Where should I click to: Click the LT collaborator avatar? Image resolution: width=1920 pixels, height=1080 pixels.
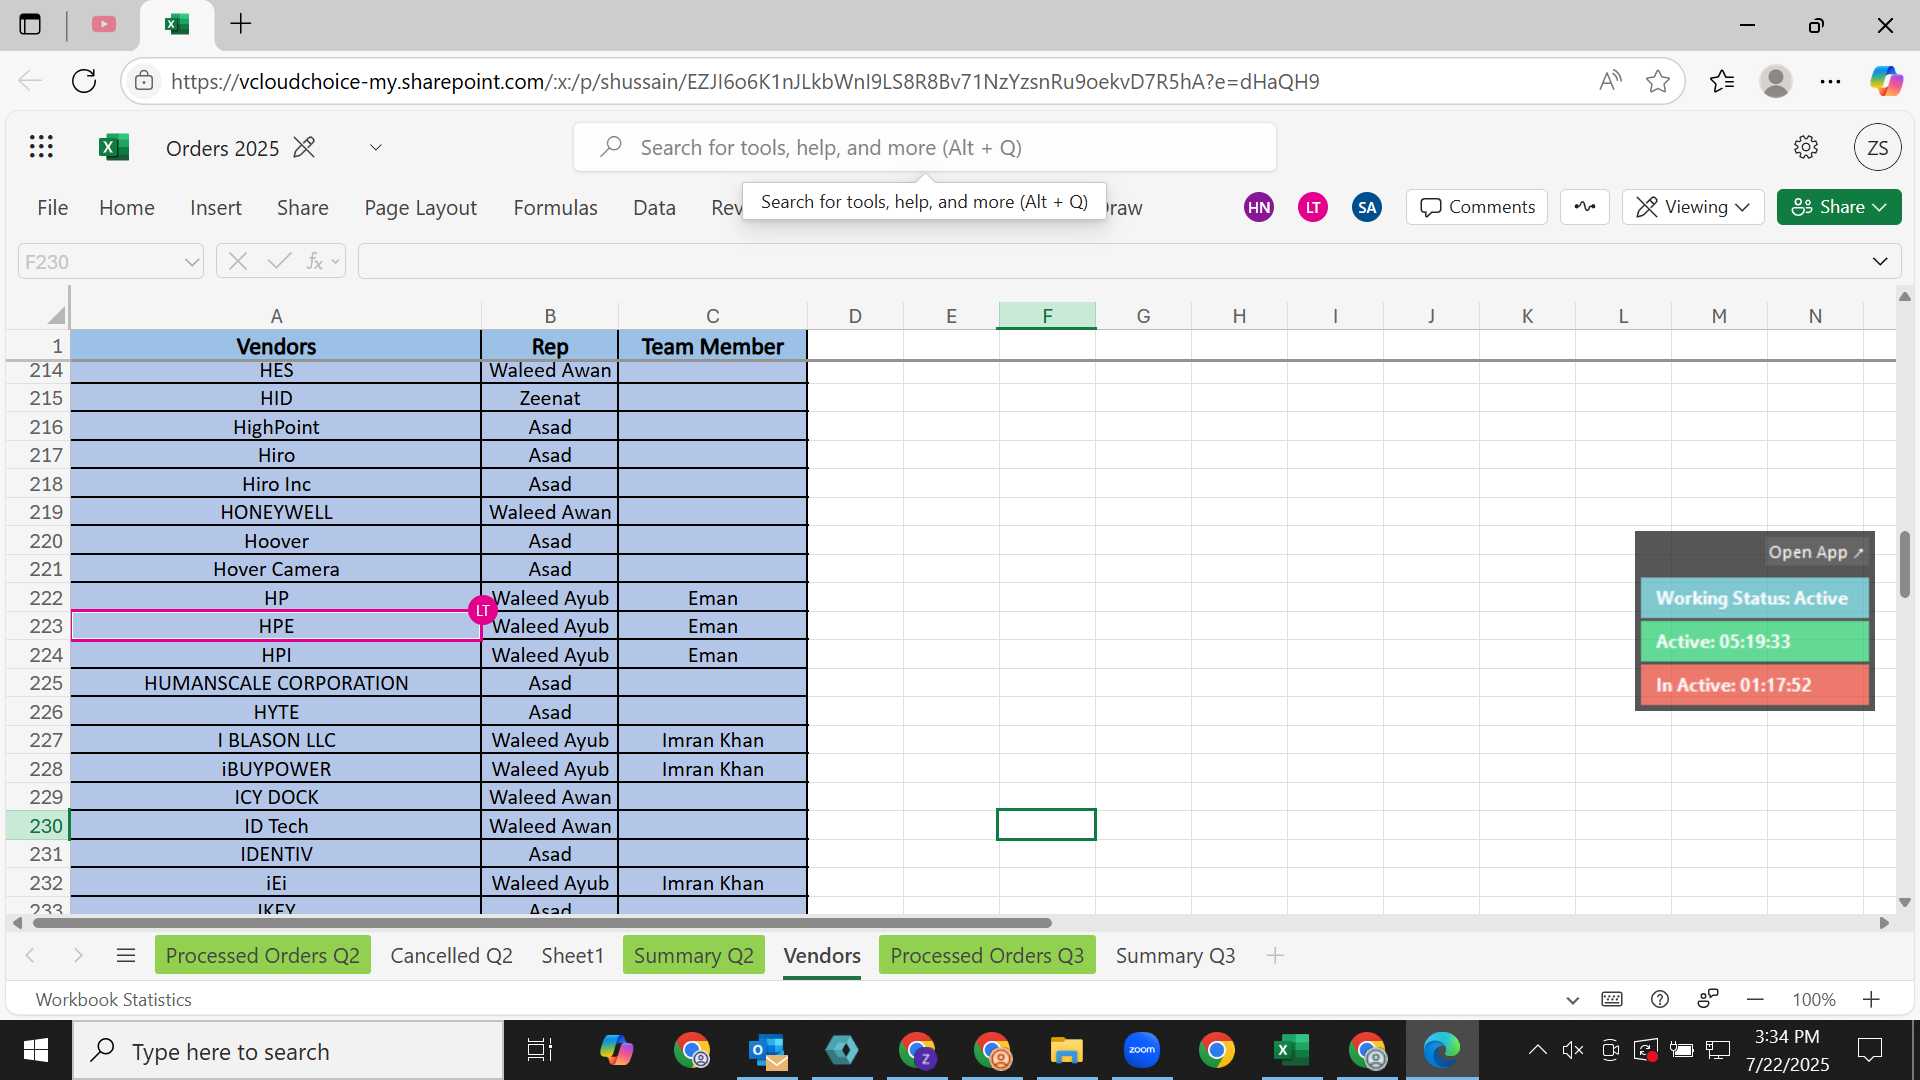coord(1313,207)
